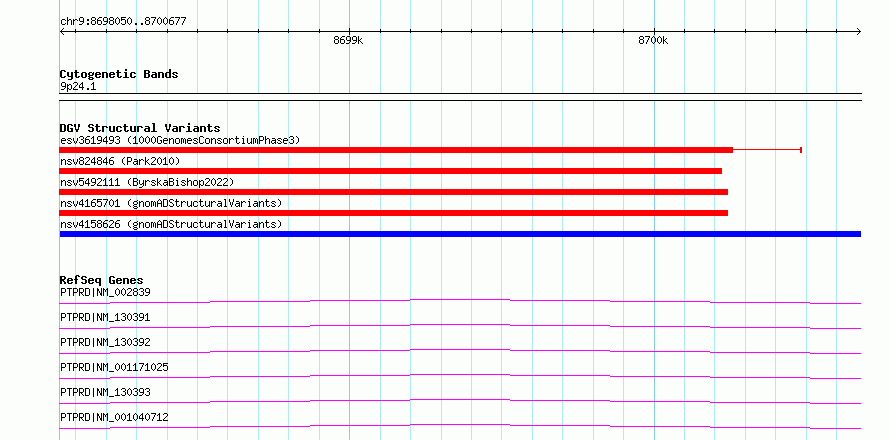Click the ruler's right arrow end

859,32
